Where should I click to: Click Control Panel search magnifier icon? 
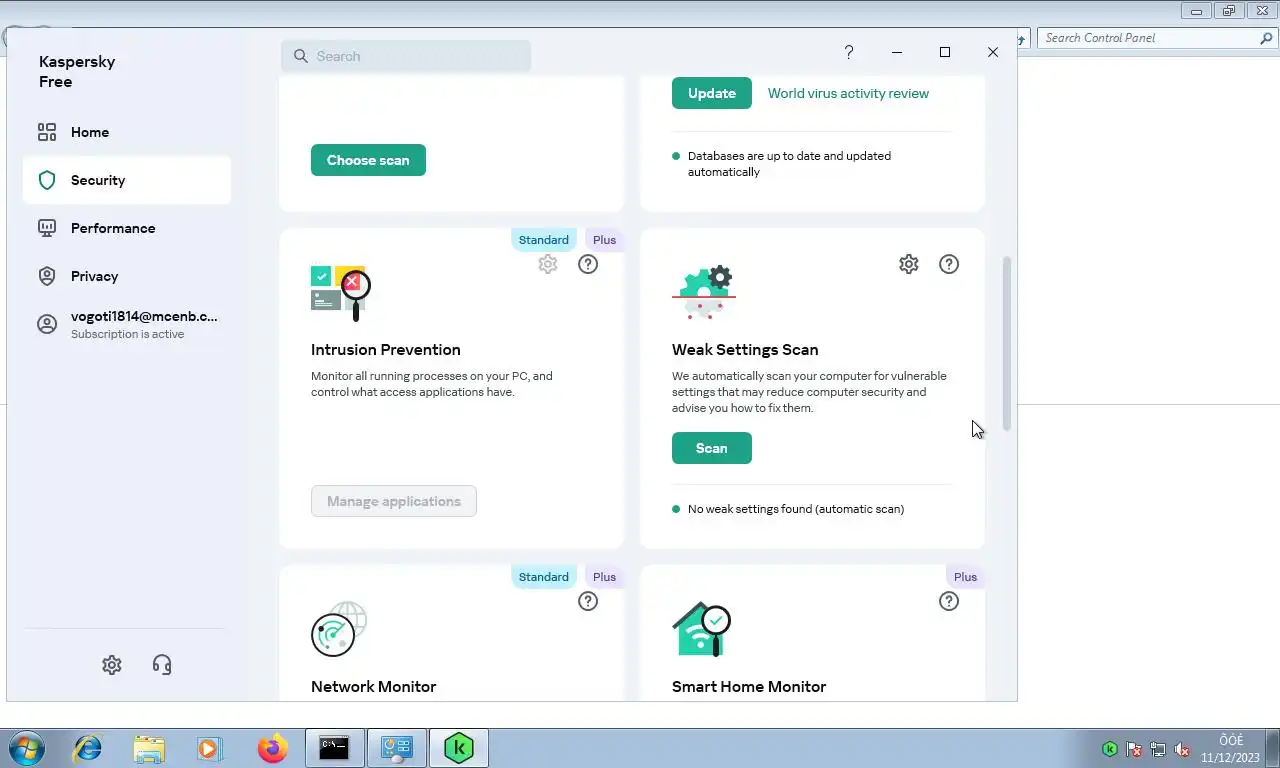point(1266,38)
